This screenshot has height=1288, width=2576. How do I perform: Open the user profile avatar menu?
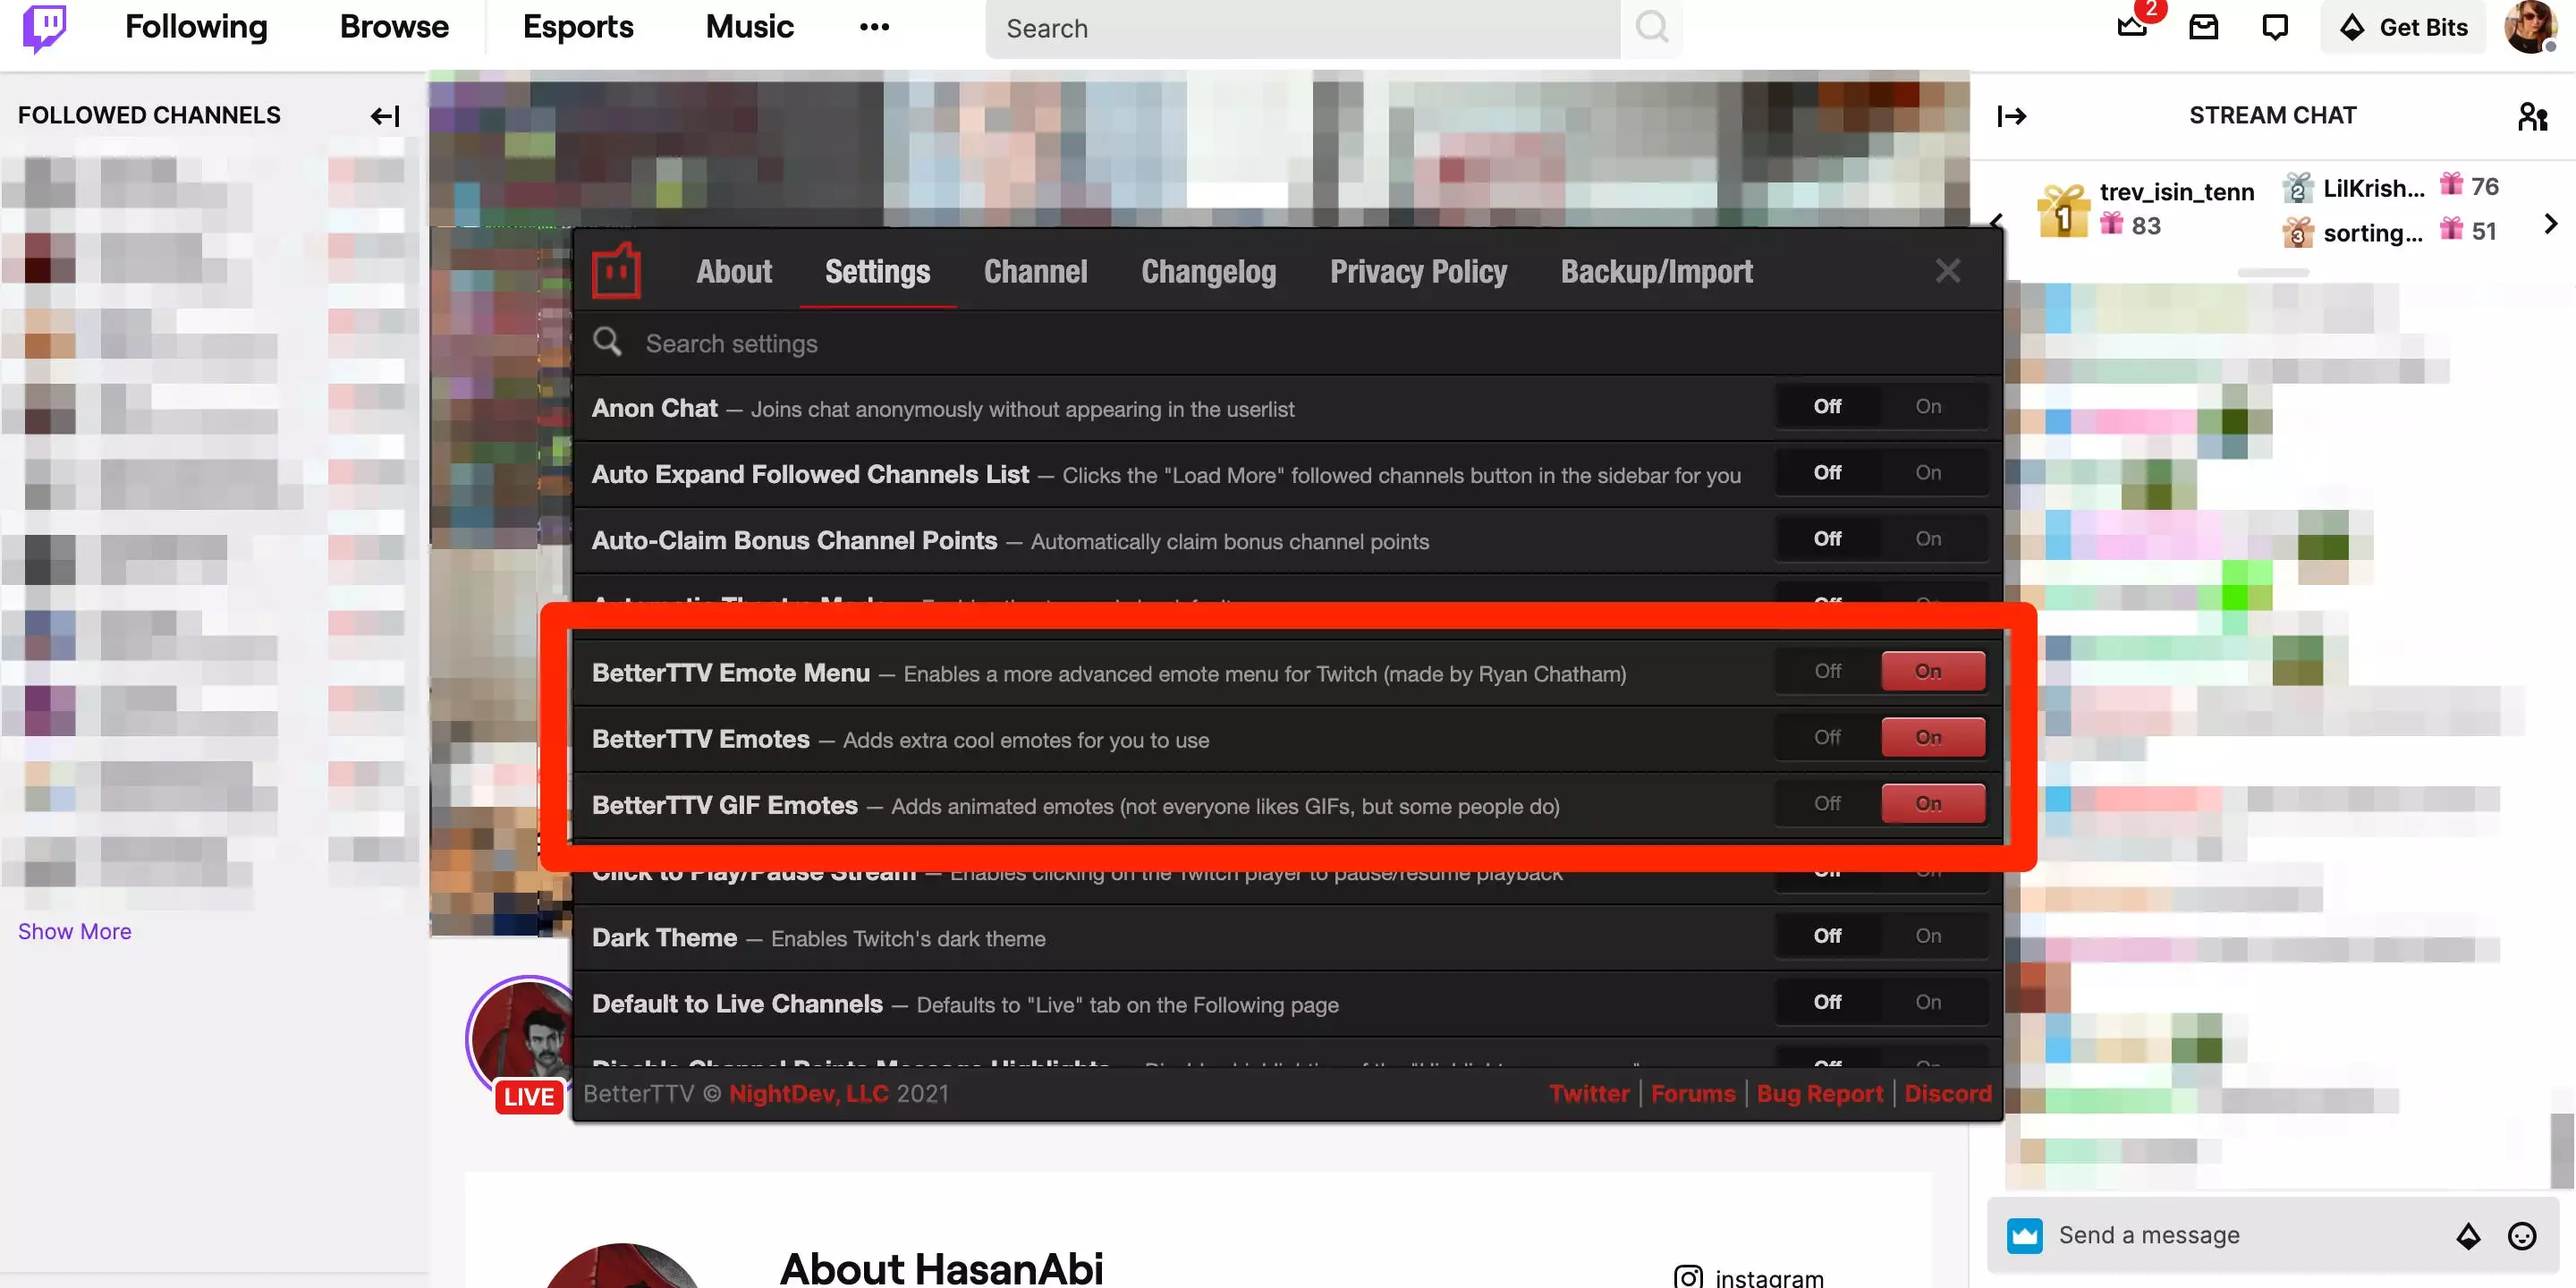pos(2530,27)
